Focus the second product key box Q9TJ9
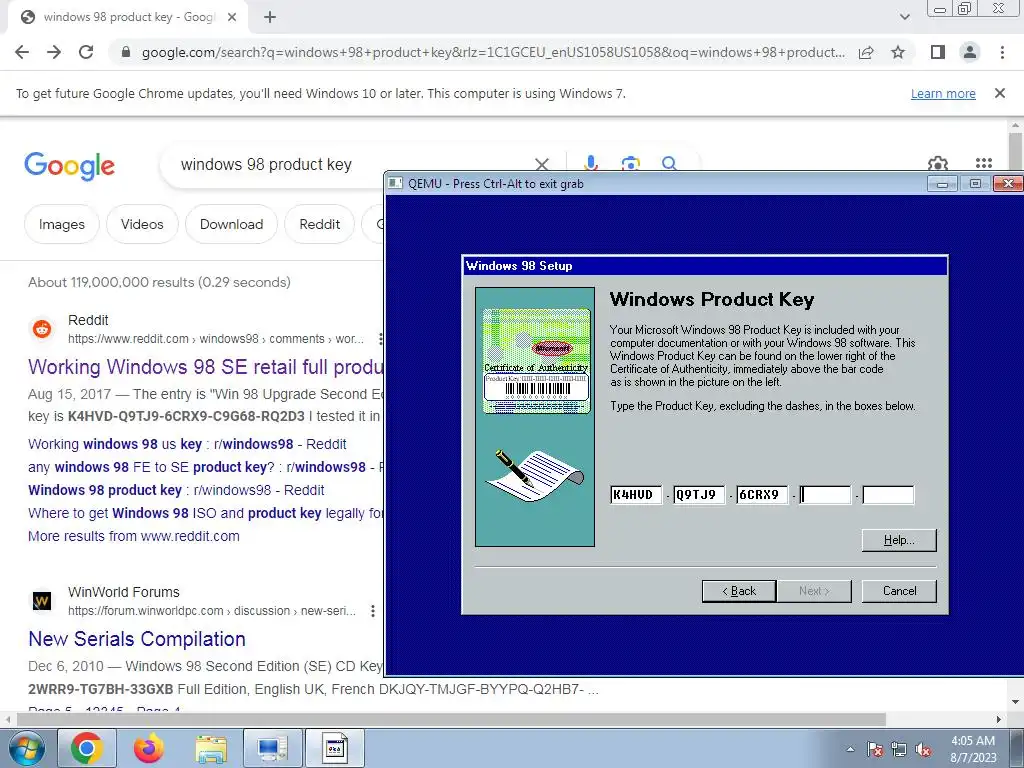 [x=699, y=495]
